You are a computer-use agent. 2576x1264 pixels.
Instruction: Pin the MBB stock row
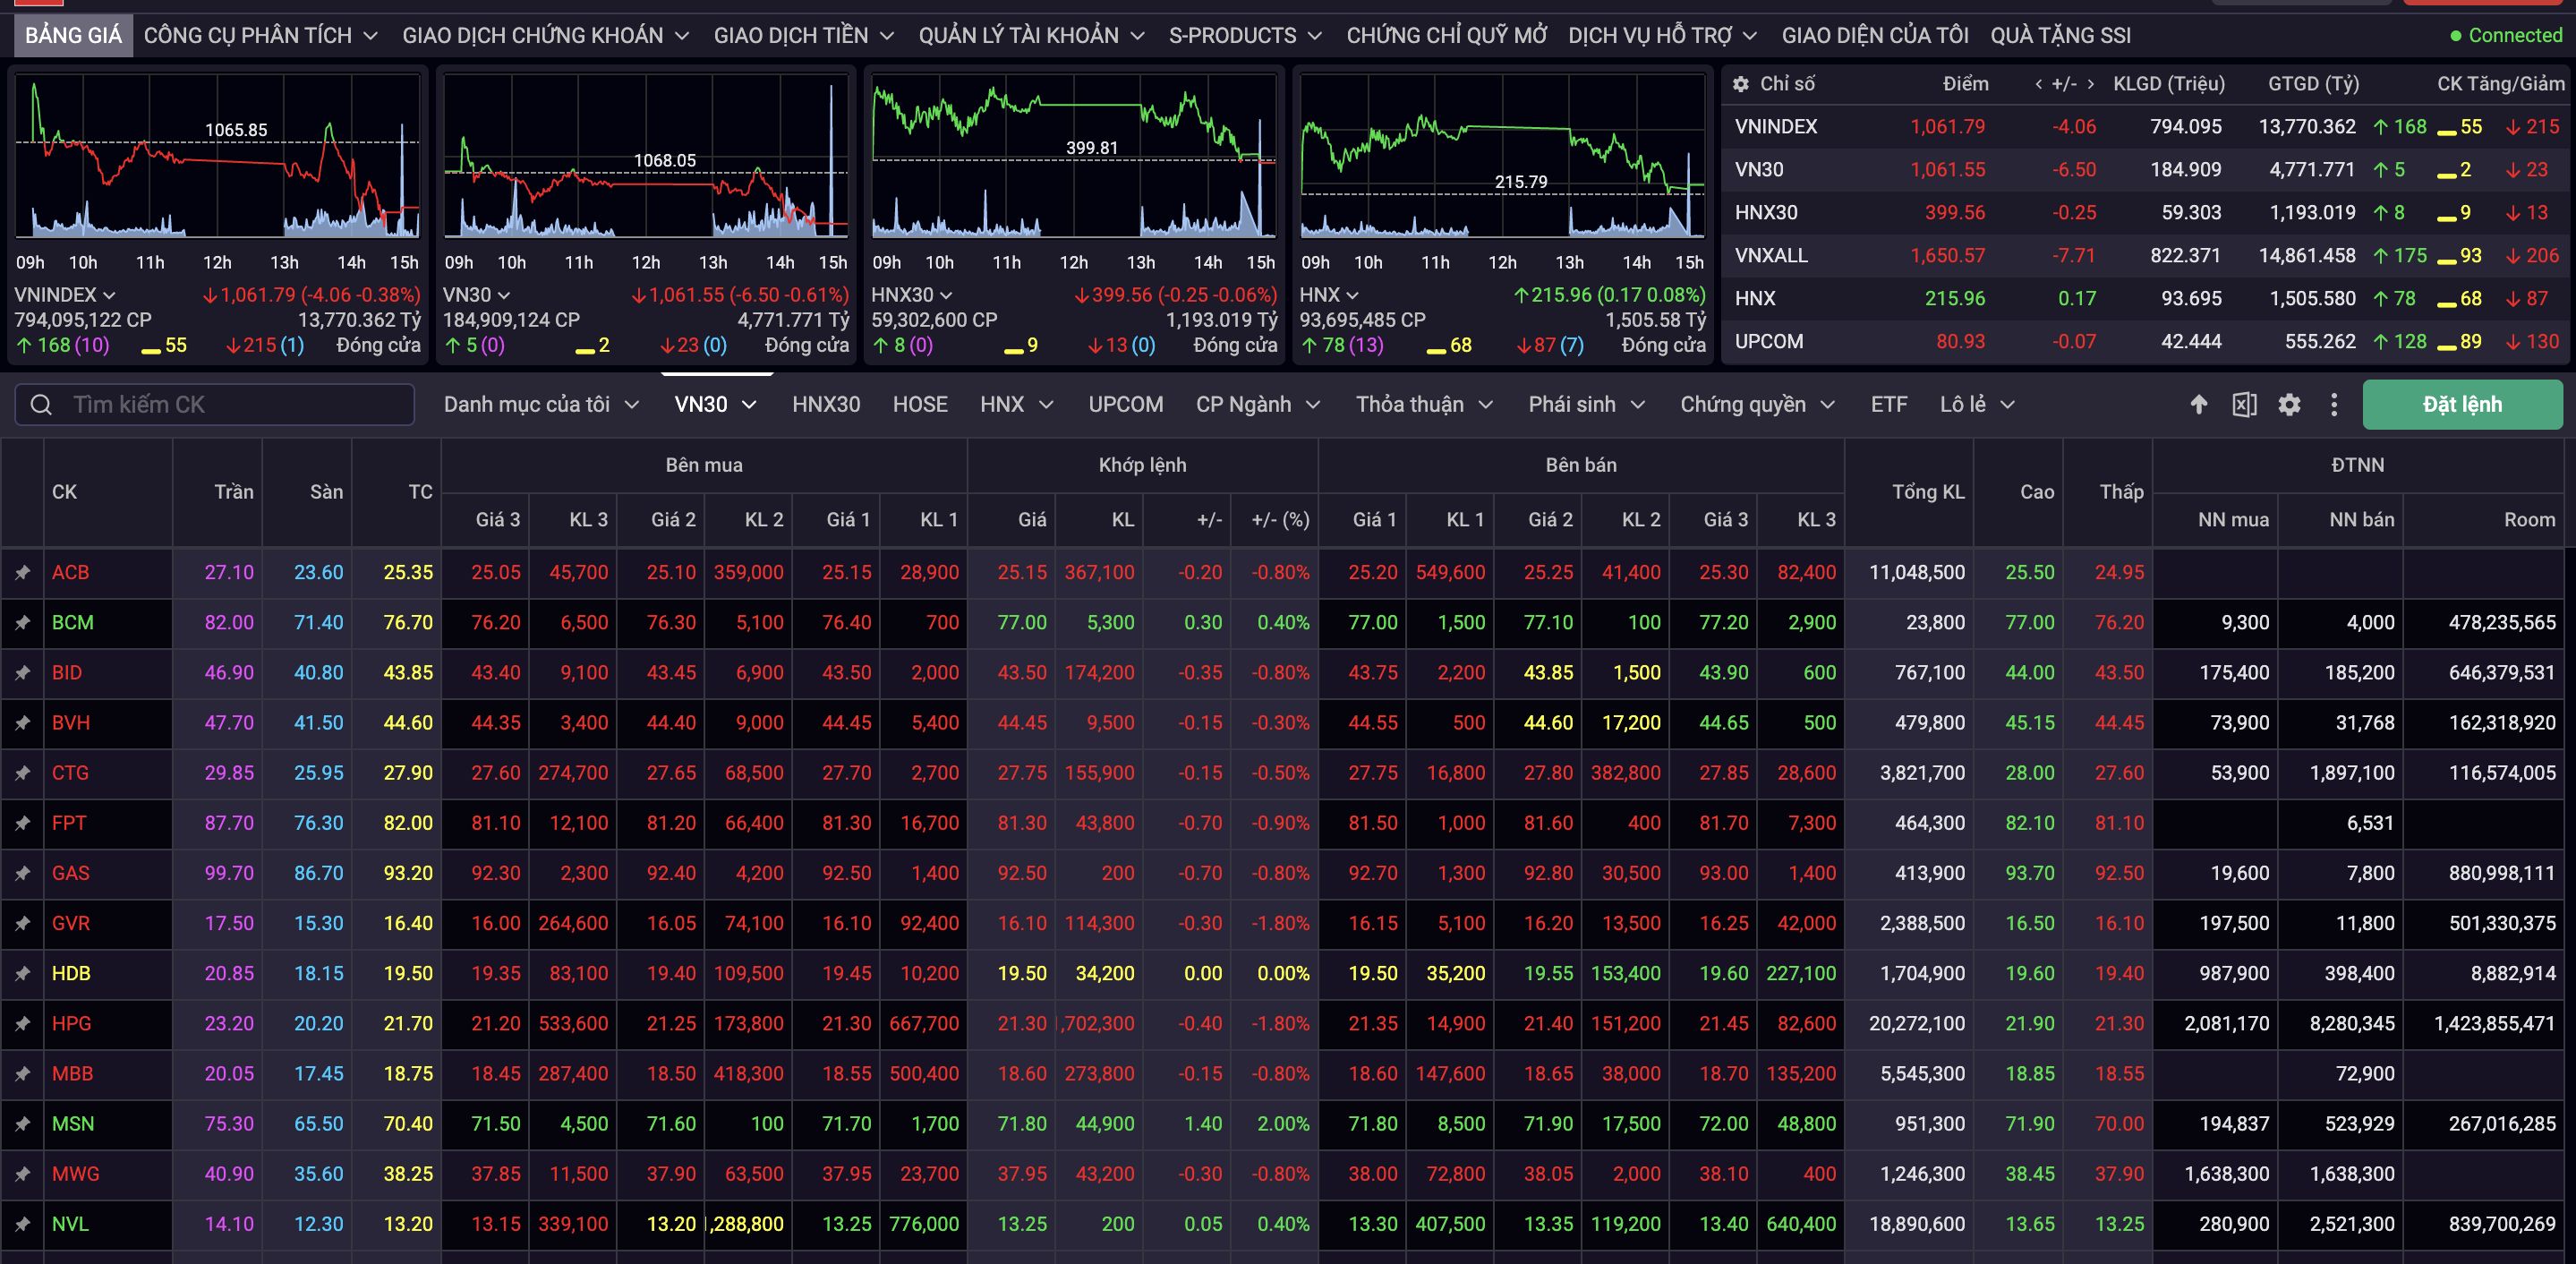22,1073
